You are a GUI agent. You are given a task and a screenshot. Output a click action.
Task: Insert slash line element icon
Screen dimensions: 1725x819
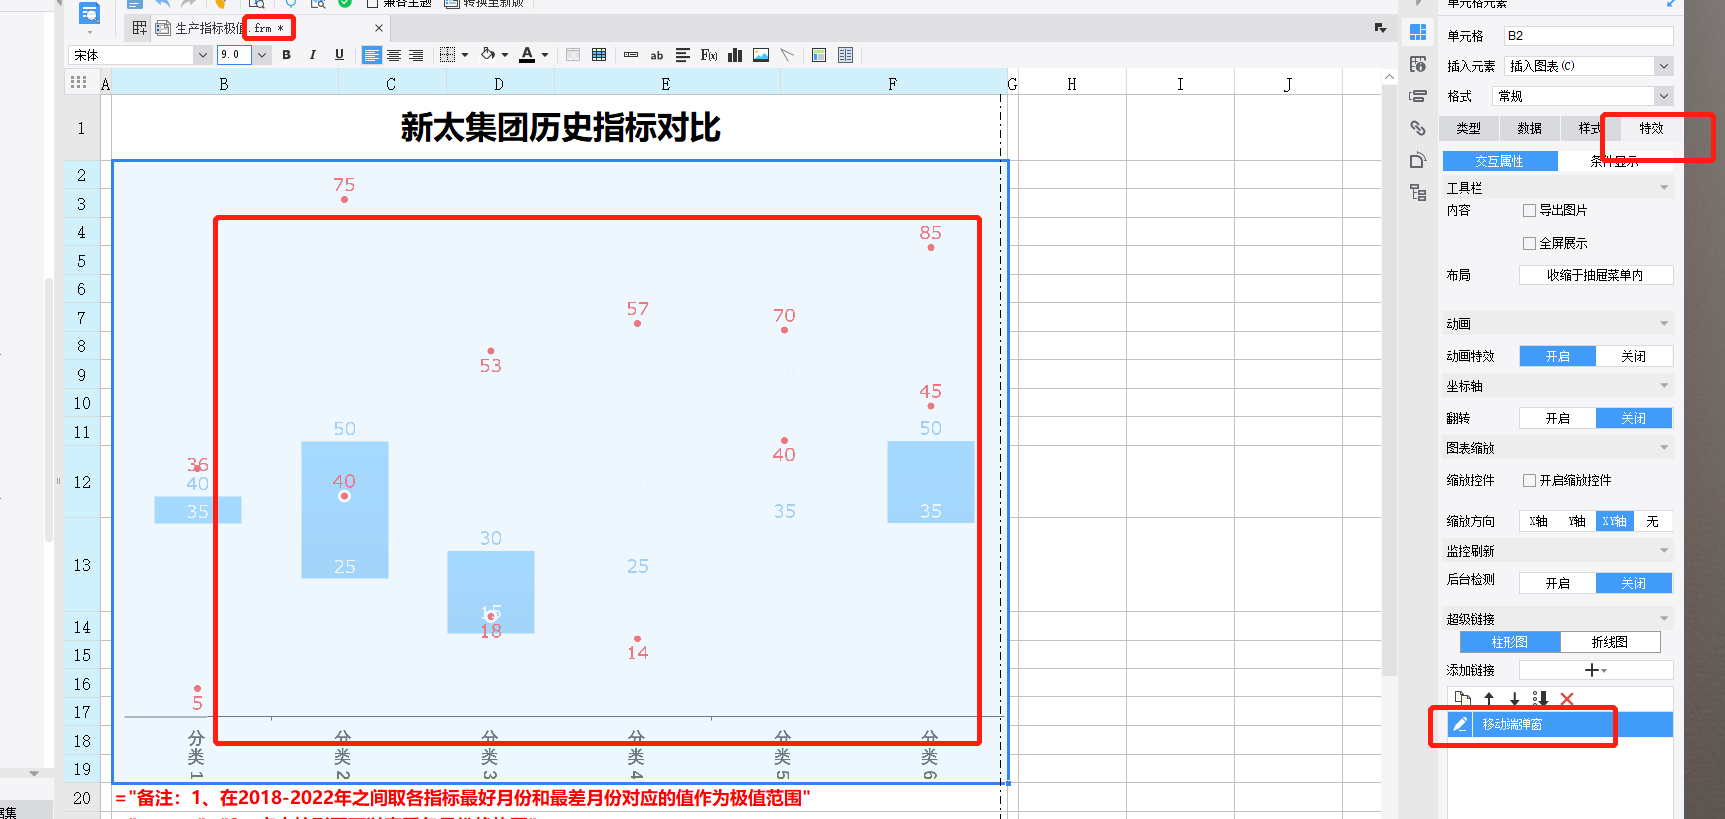pyautogui.click(x=787, y=55)
